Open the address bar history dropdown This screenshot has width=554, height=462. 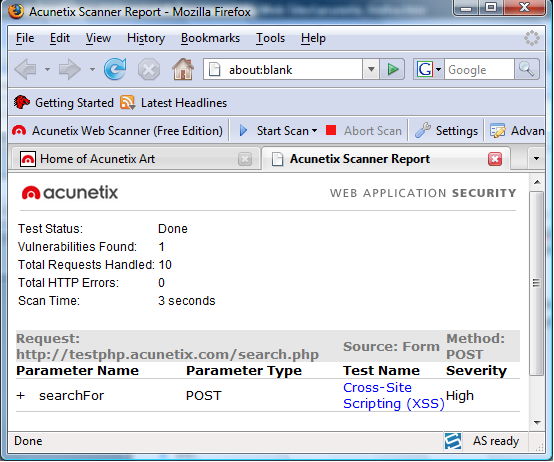coord(371,69)
